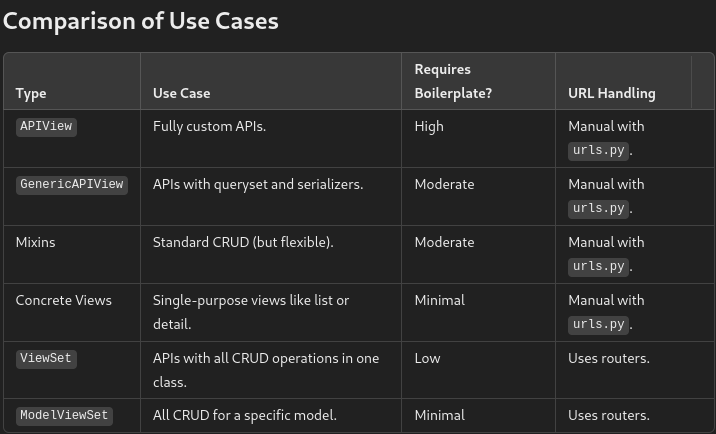Click the Low boilerplate value
This screenshot has height=434, width=716.
click(427, 358)
